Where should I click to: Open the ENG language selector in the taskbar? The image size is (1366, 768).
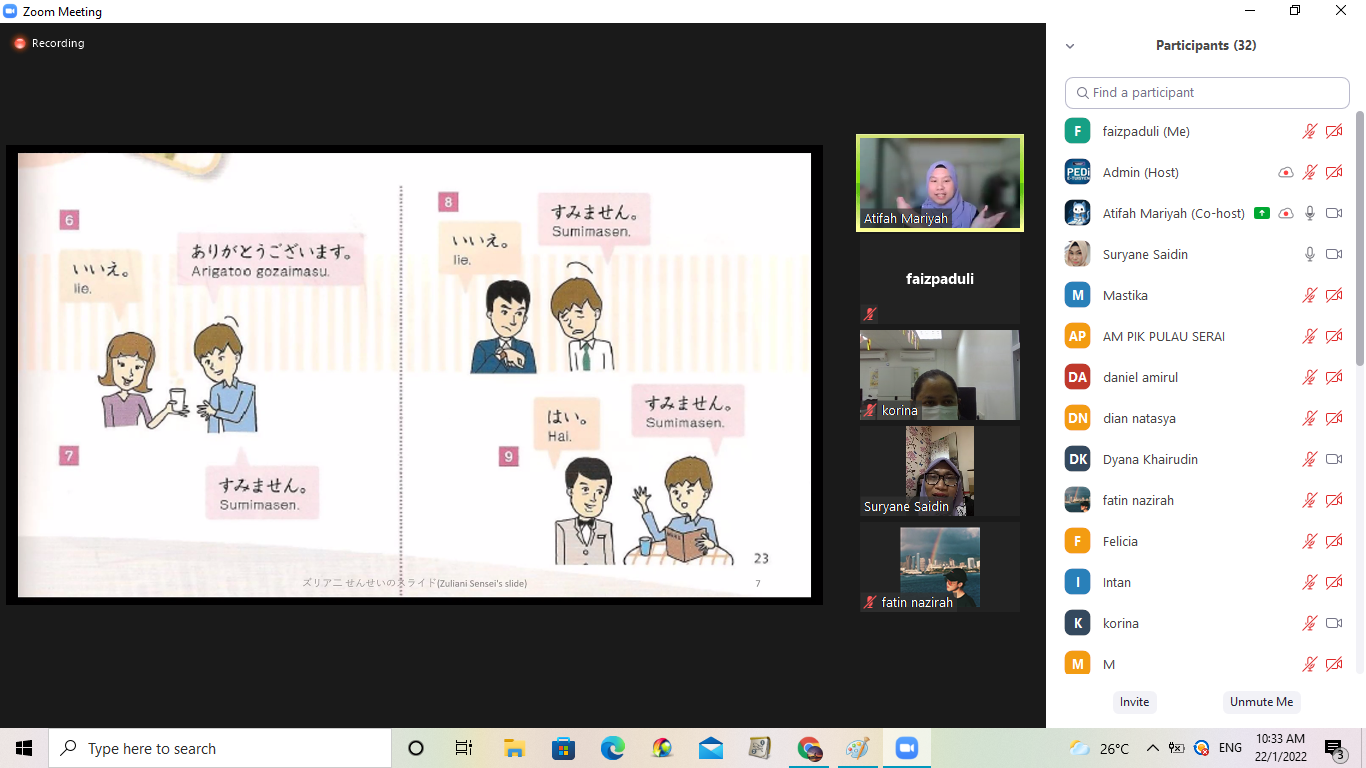(x=1230, y=748)
